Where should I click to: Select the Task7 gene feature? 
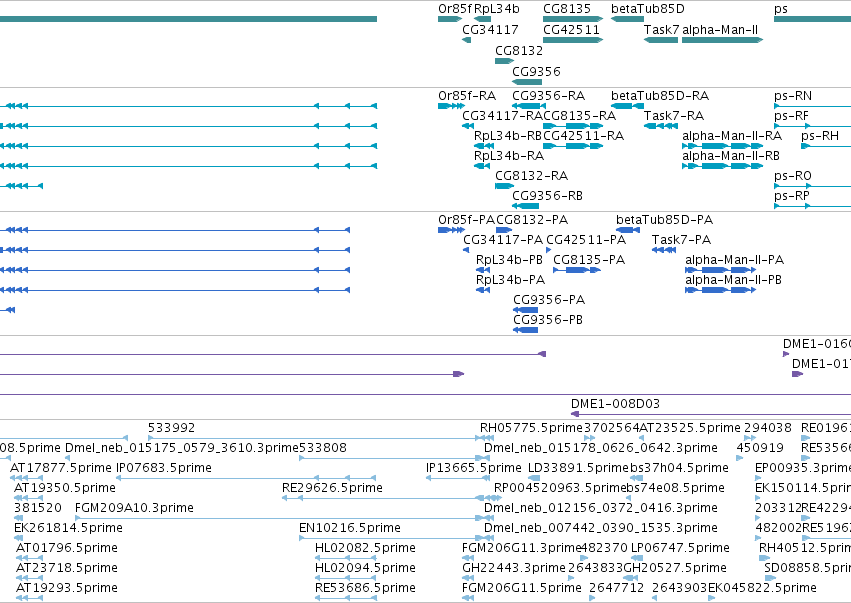[x=661, y=40]
